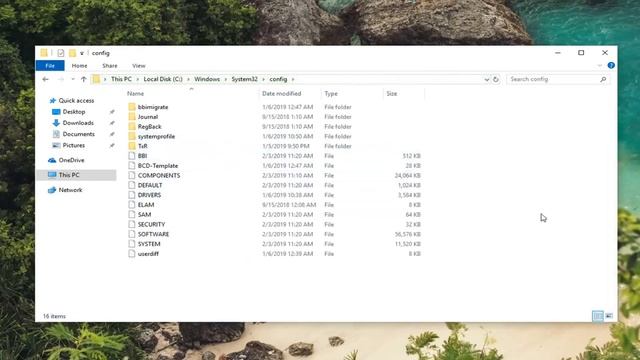Click config breadcrumb in address bar
Image resolution: width=640 pixels, height=360 pixels.
tap(278, 79)
